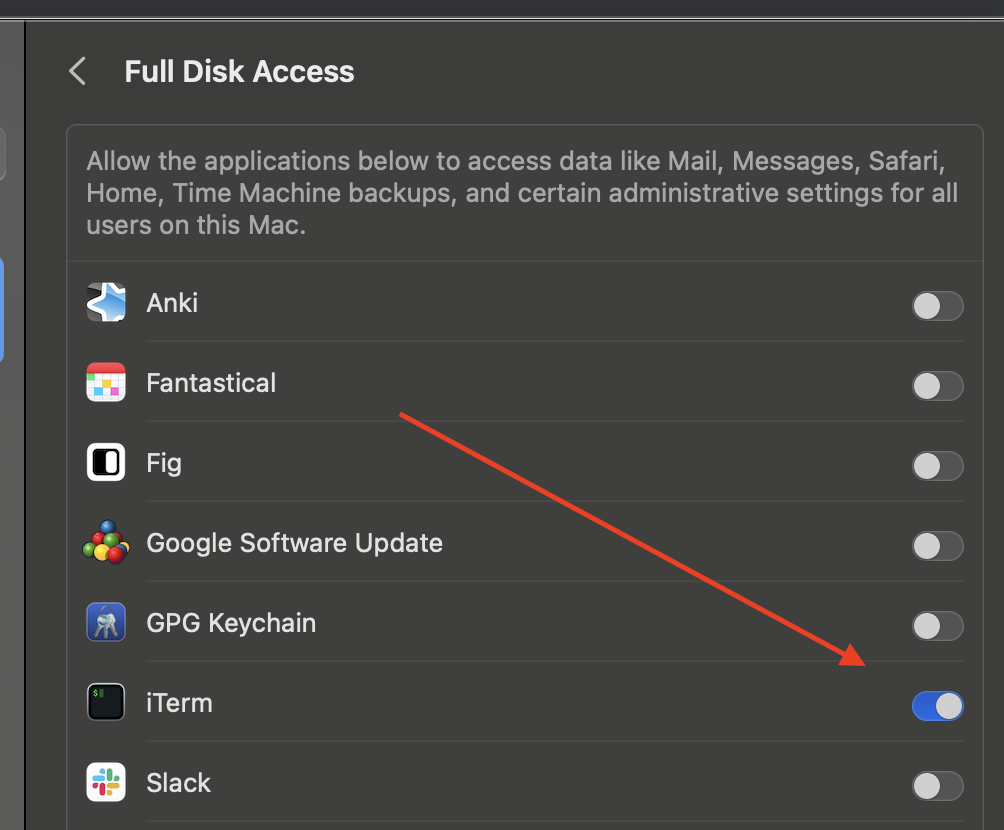This screenshot has height=830, width=1004.
Task: Select the Fig row label
Action: (164, 463)
